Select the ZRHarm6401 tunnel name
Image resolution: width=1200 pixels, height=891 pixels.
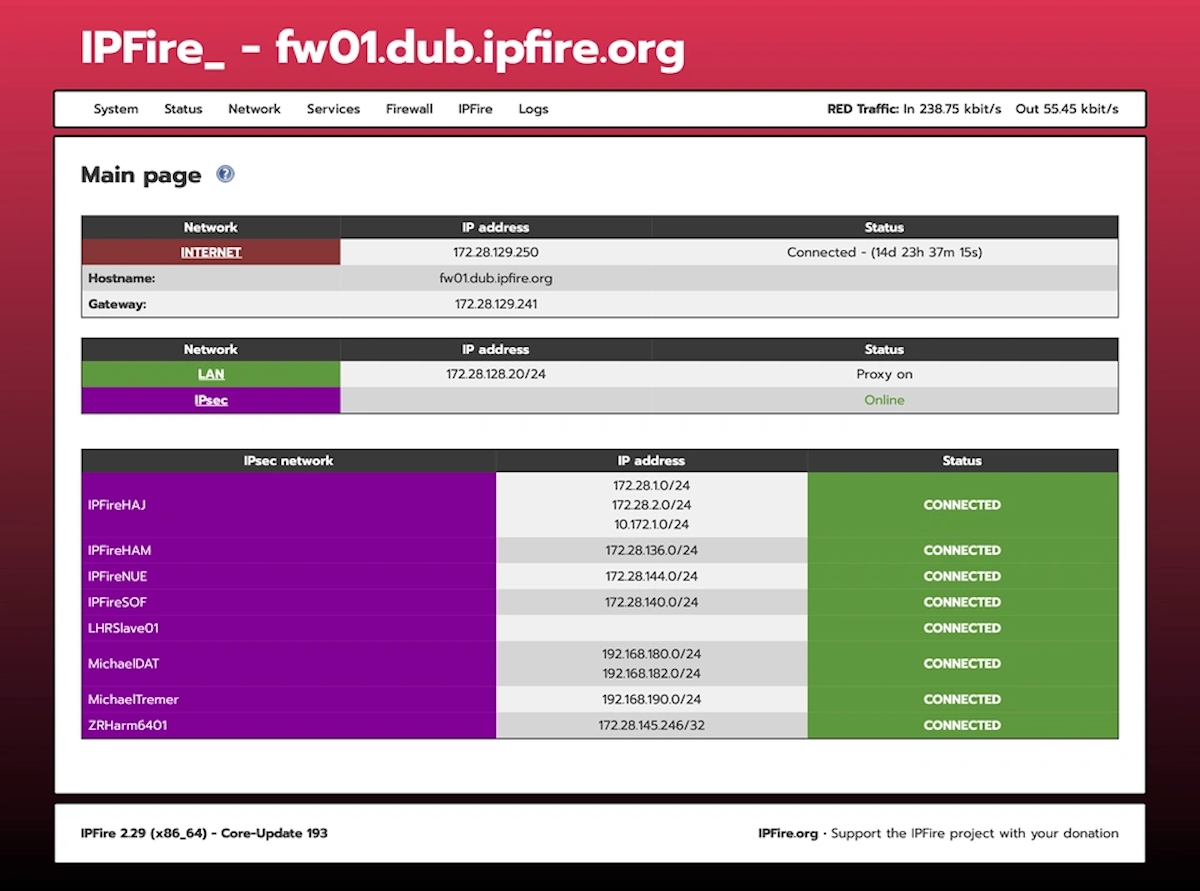(127, 725)
